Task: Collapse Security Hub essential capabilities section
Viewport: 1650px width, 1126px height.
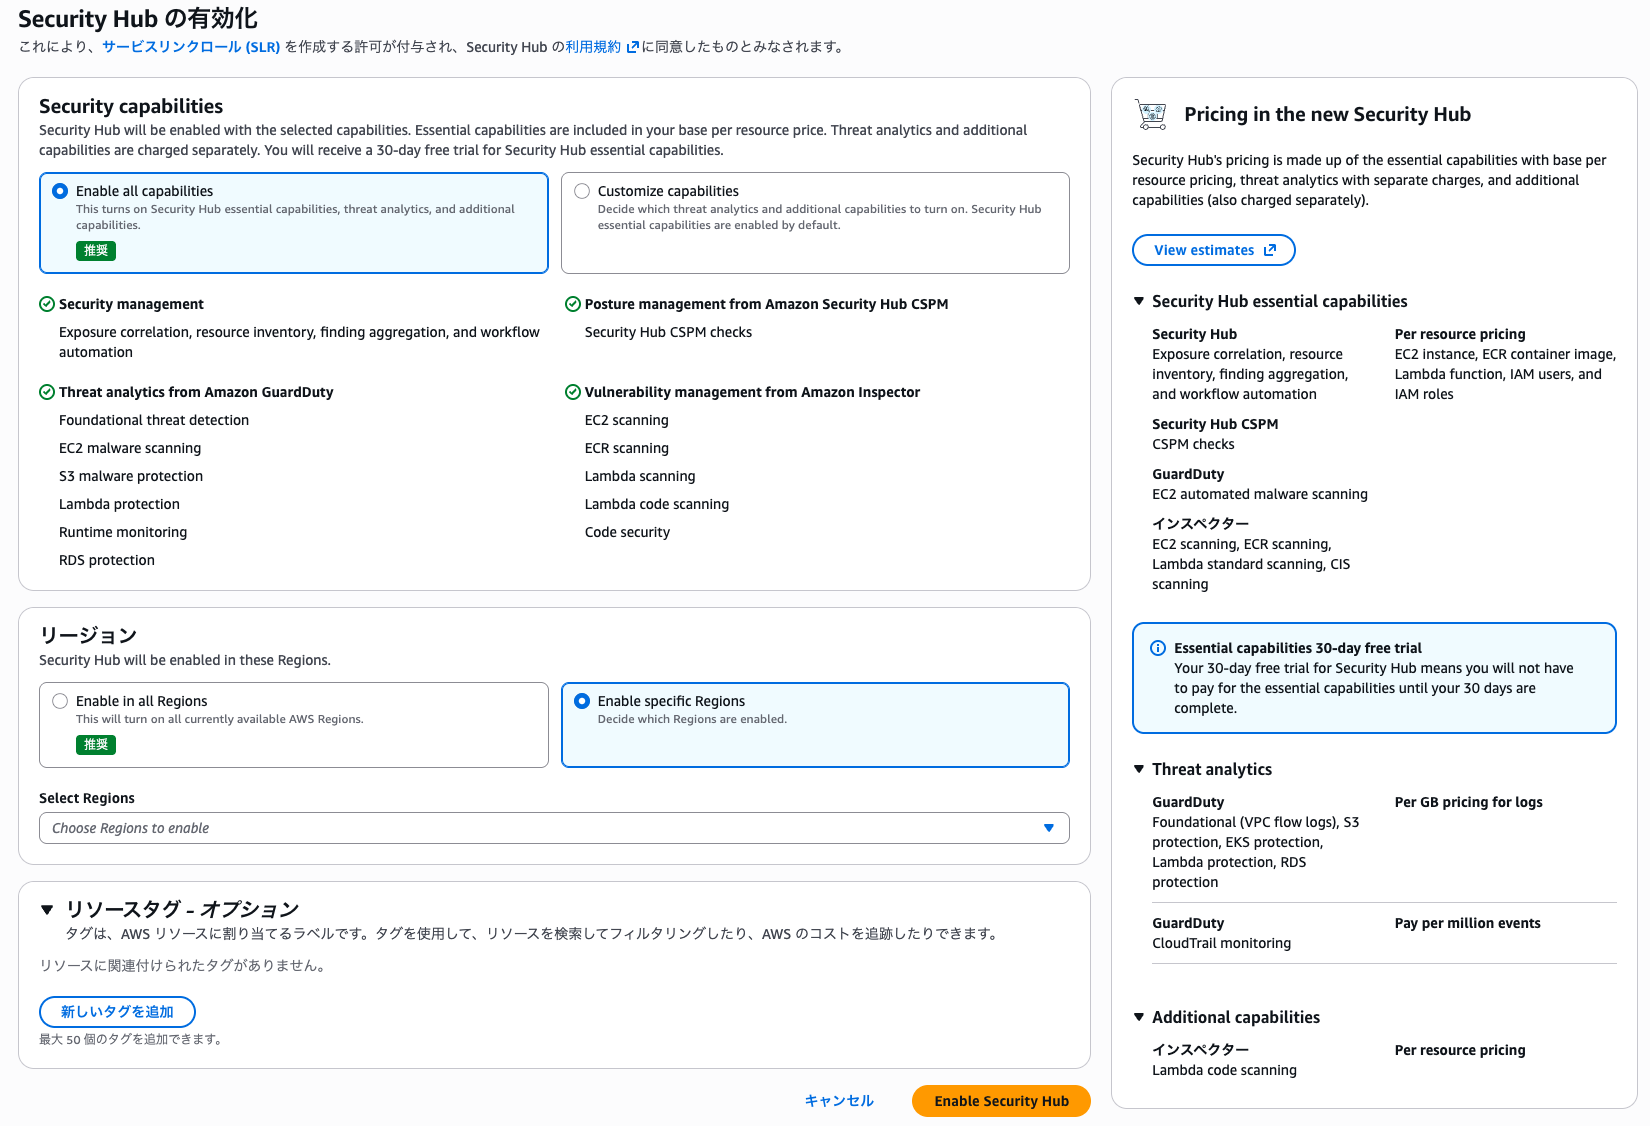Action: coord(1139,301)
